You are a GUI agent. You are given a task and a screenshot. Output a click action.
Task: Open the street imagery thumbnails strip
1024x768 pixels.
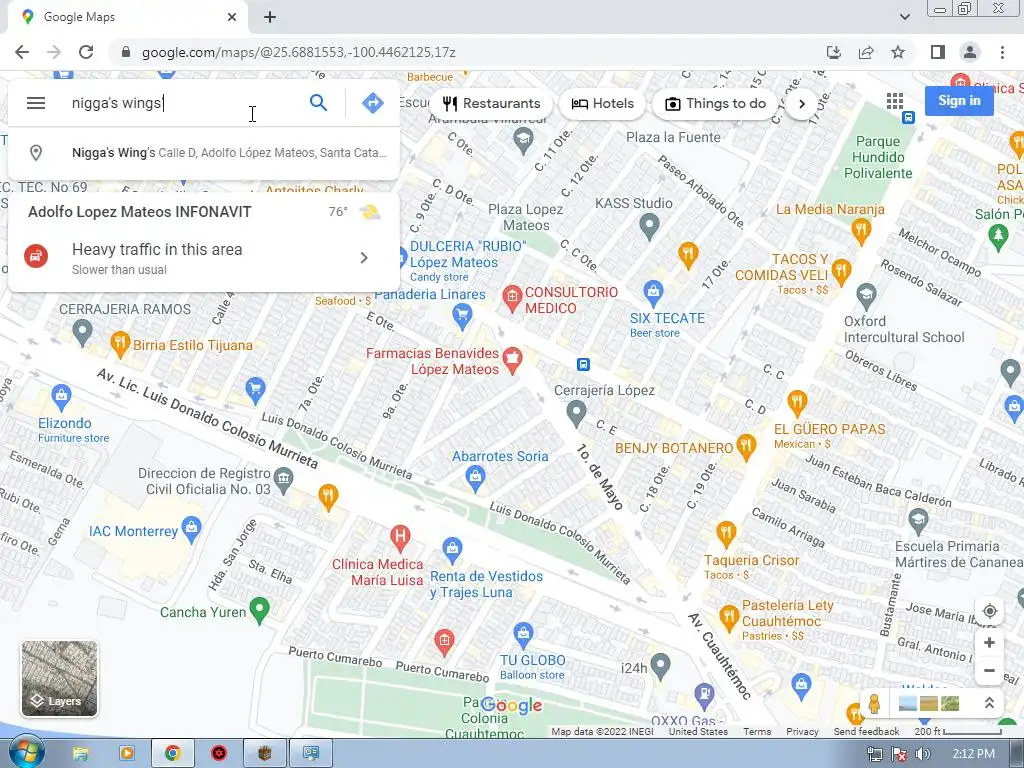tap(929, 703)
